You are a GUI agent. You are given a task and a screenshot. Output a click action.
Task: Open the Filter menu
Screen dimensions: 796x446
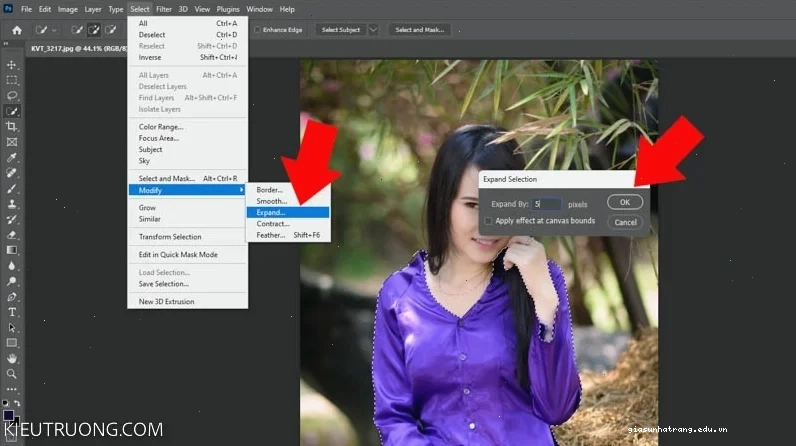[163, 9]
